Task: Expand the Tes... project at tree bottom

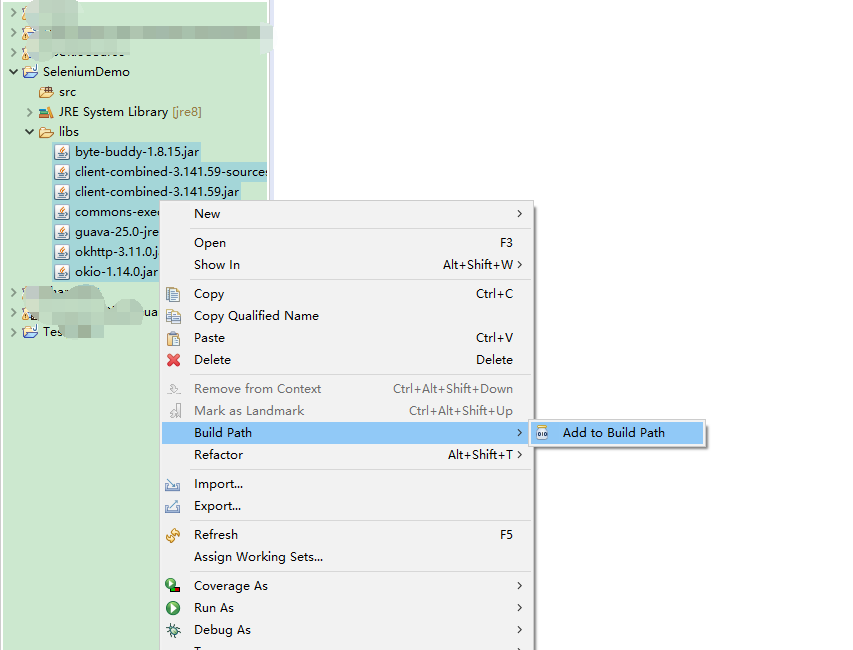Action: [x=14, y=332]
